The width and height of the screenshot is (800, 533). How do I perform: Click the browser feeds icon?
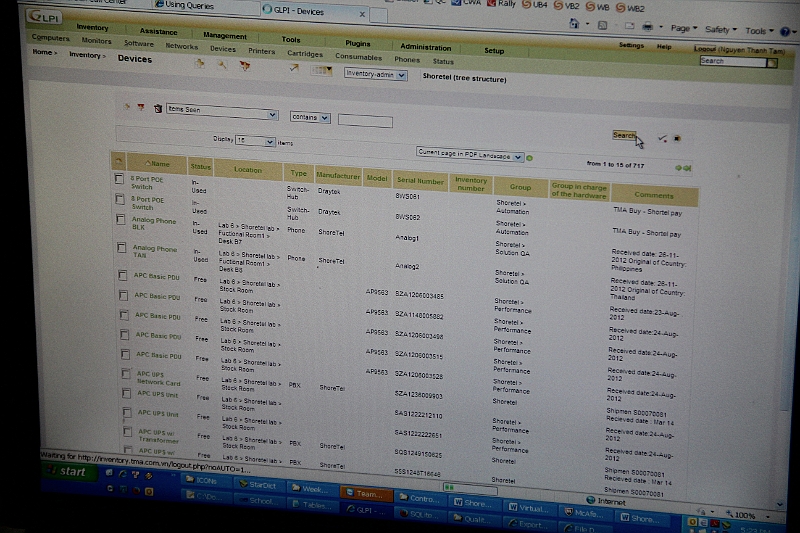[x=603, y=25]
